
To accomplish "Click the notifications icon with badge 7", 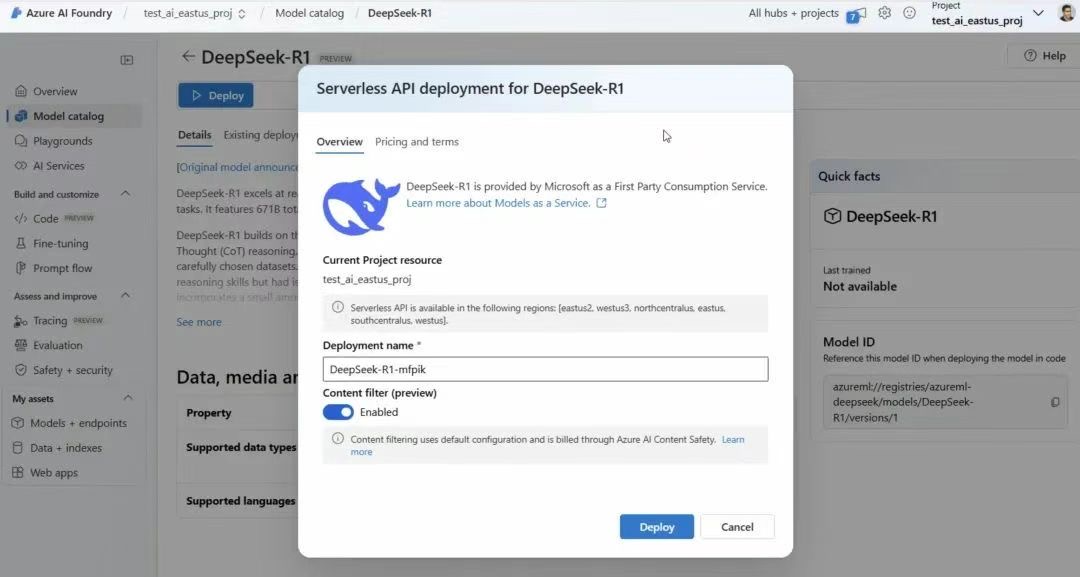I will (x=855, y=14).
